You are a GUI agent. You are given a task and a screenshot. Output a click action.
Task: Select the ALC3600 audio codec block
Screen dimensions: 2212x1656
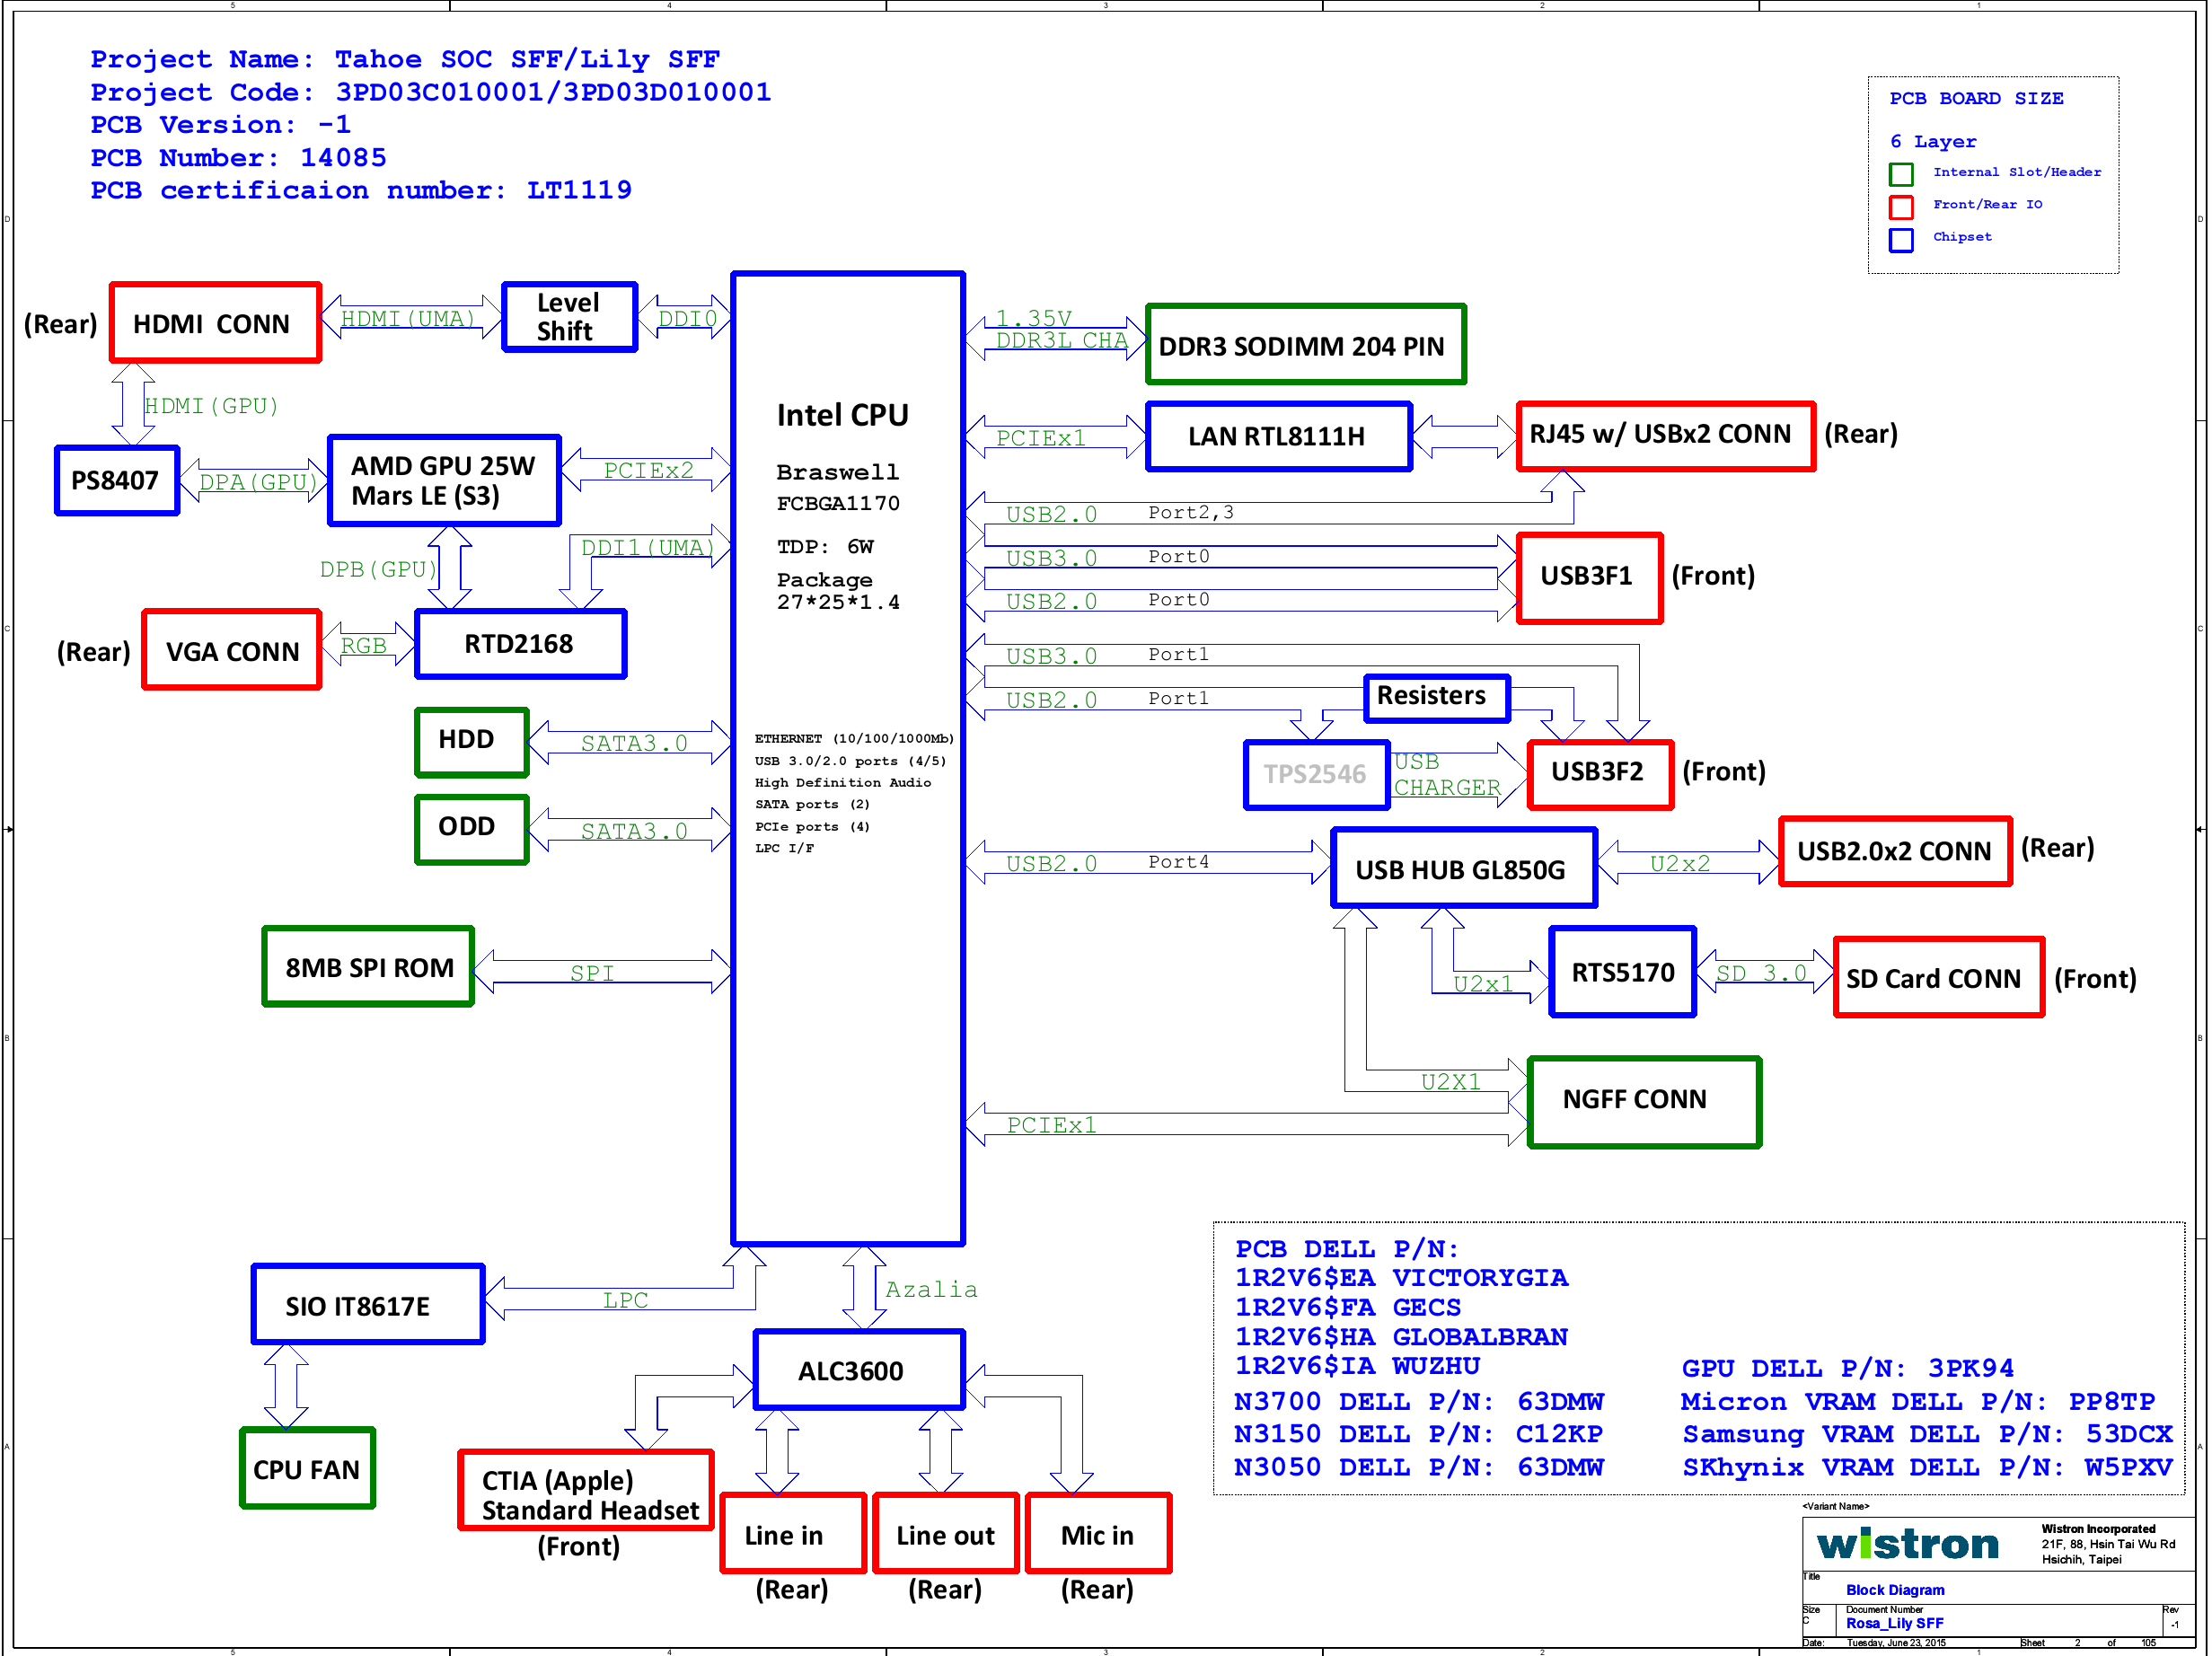[859, 1369]
